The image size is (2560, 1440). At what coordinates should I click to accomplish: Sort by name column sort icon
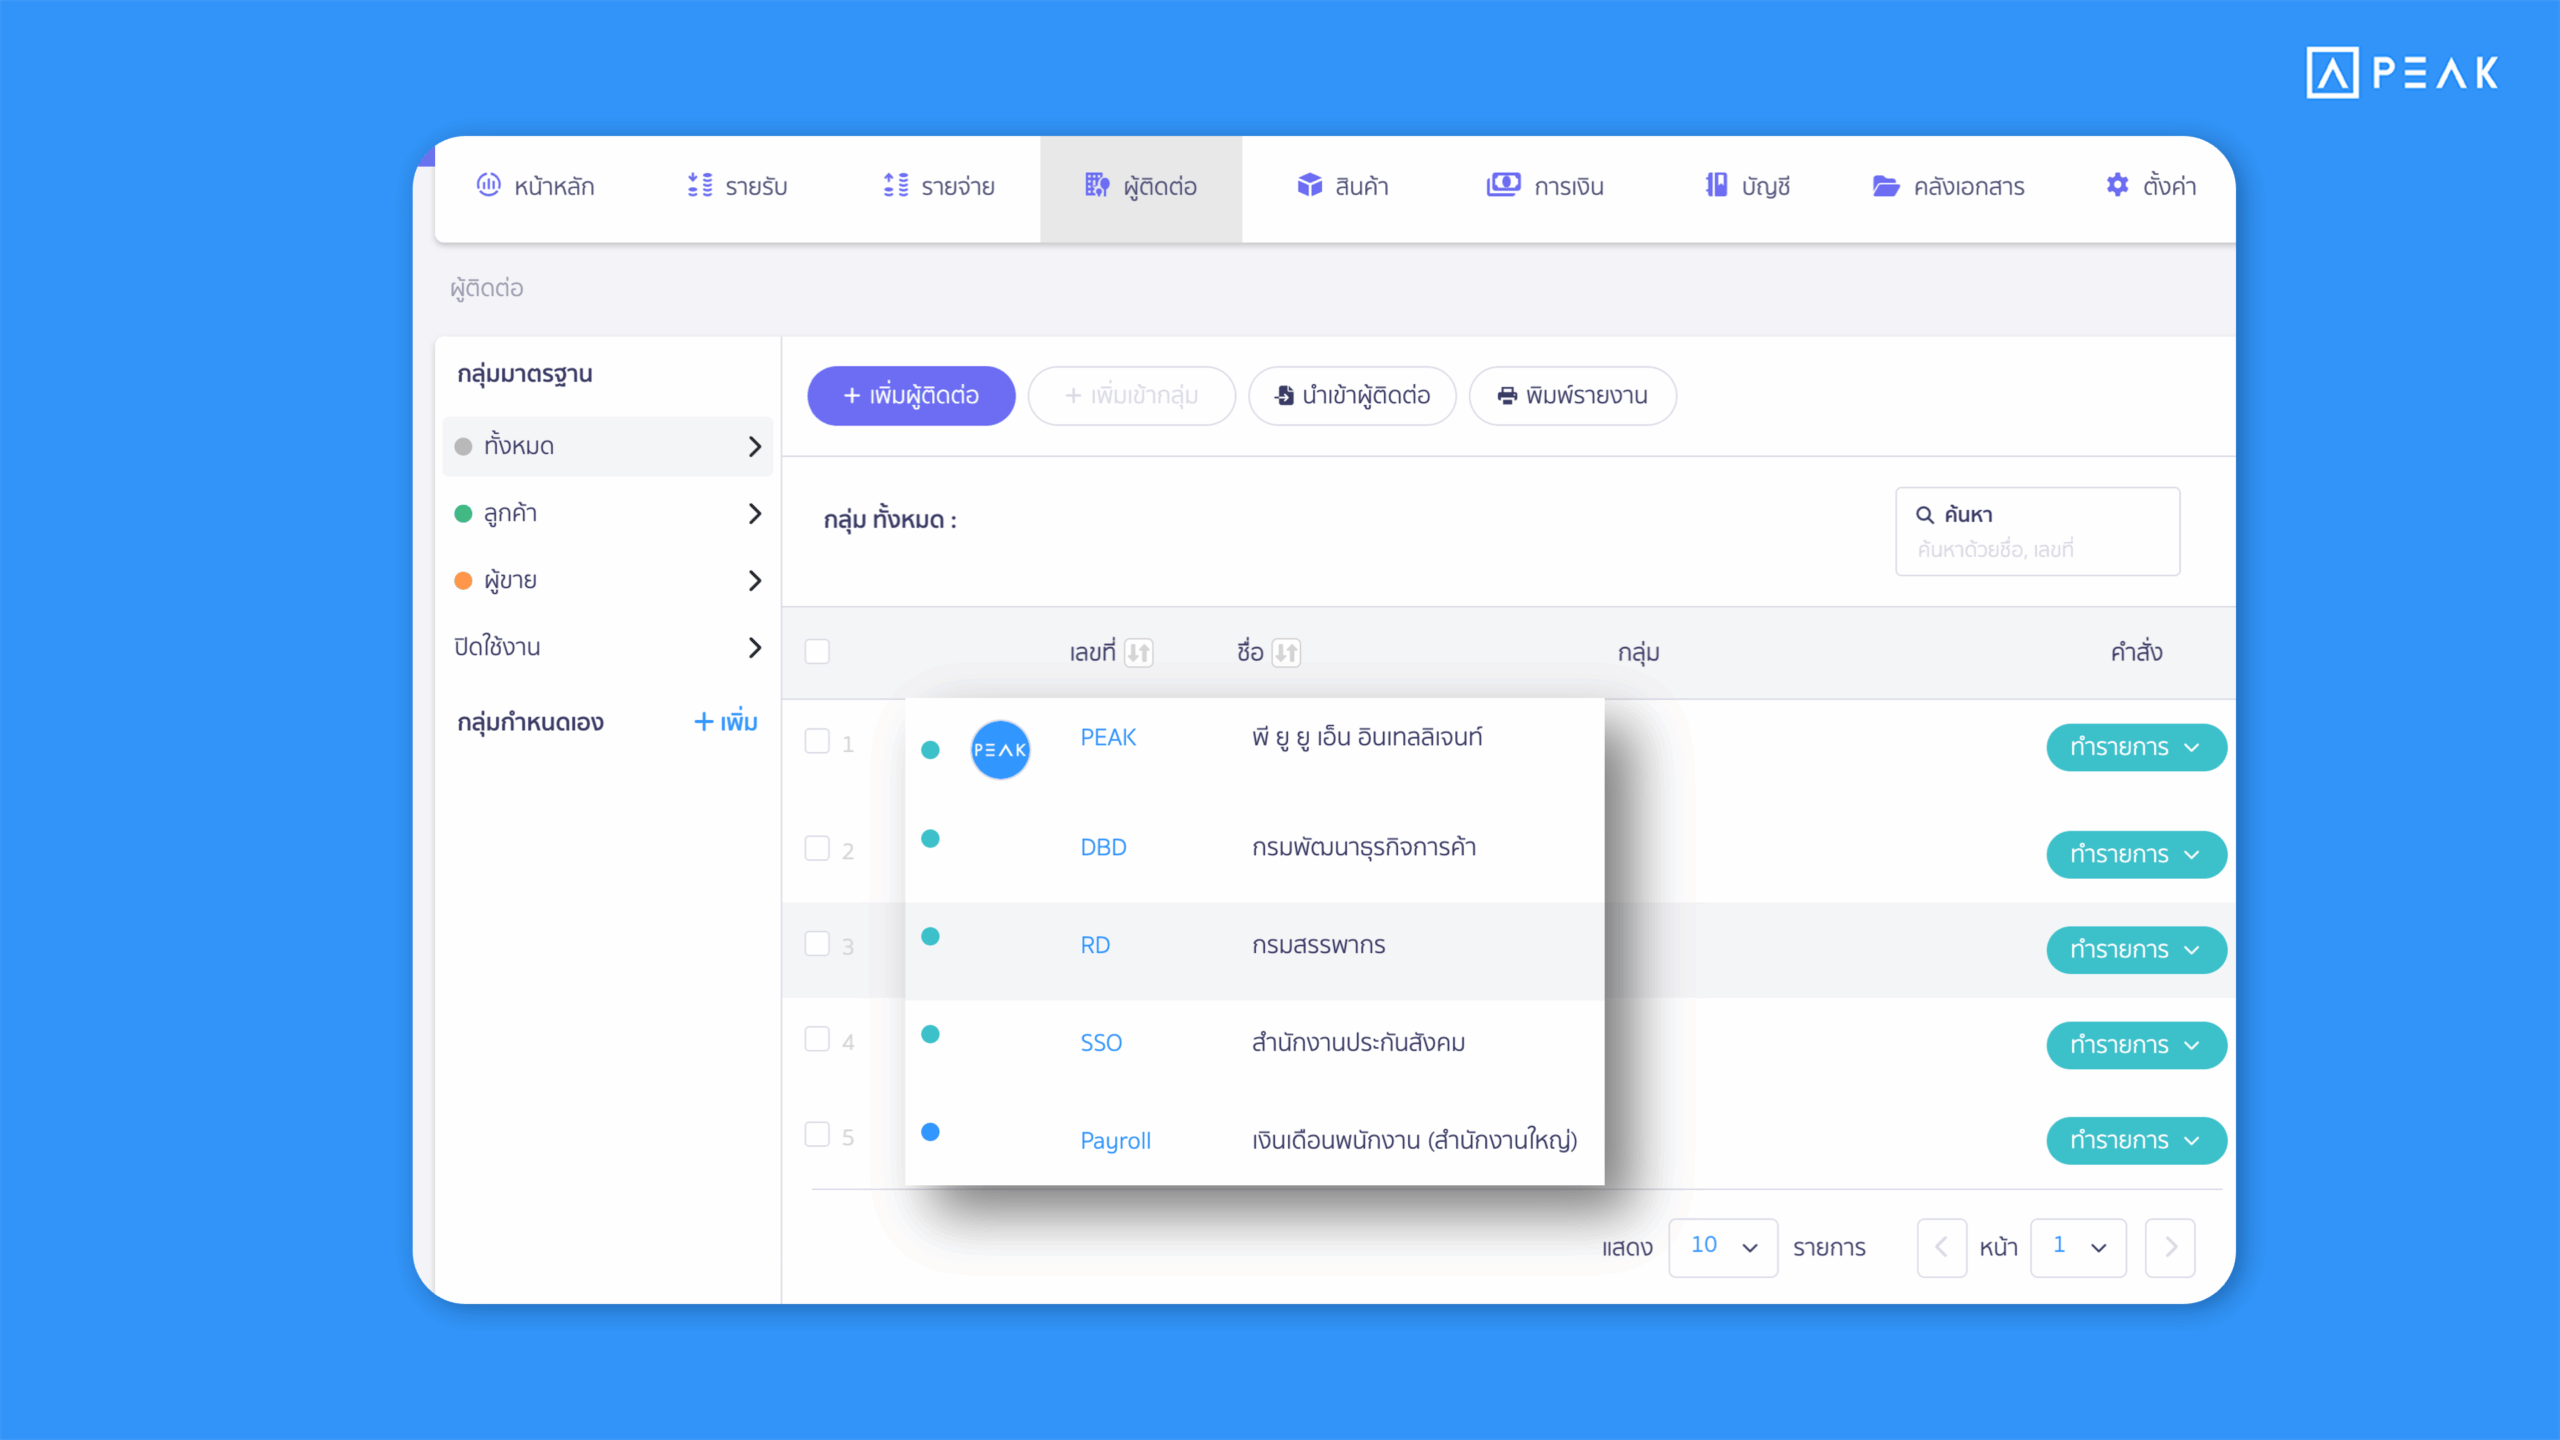1286,653
